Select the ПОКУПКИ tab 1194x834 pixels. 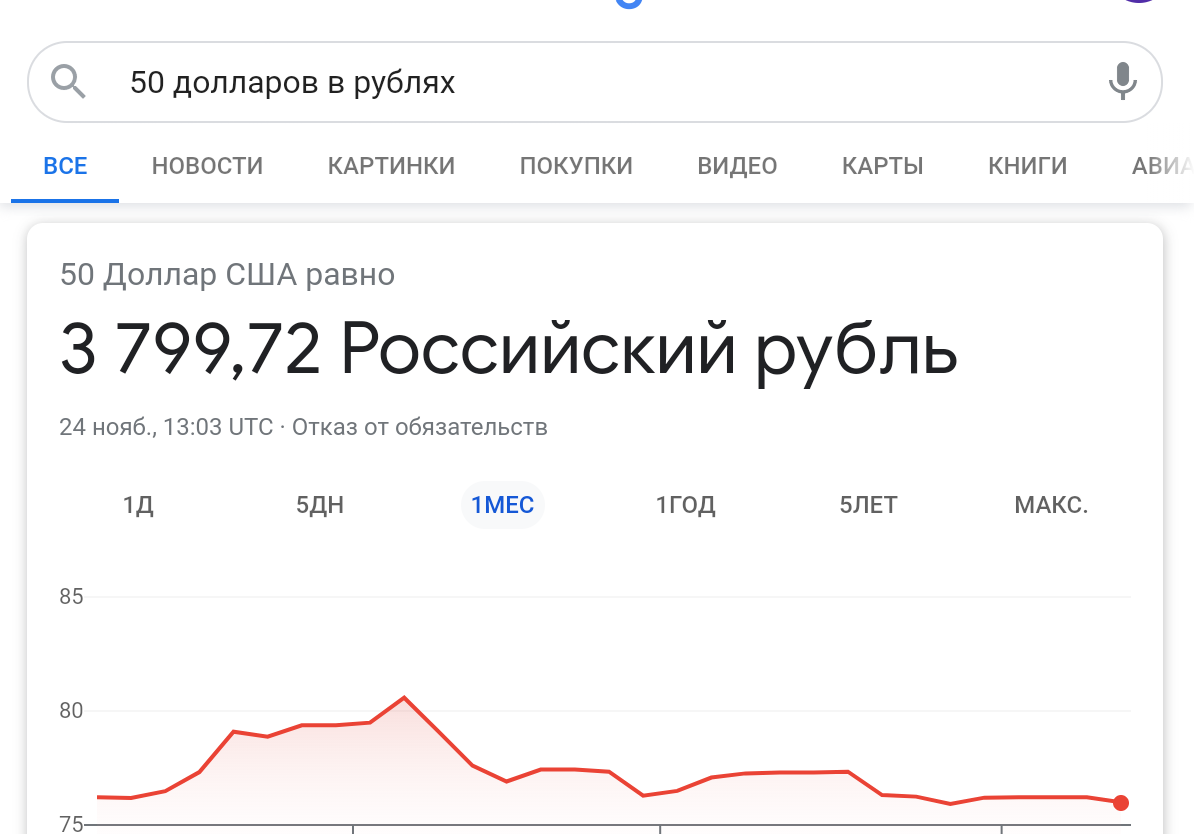[576, 166]
